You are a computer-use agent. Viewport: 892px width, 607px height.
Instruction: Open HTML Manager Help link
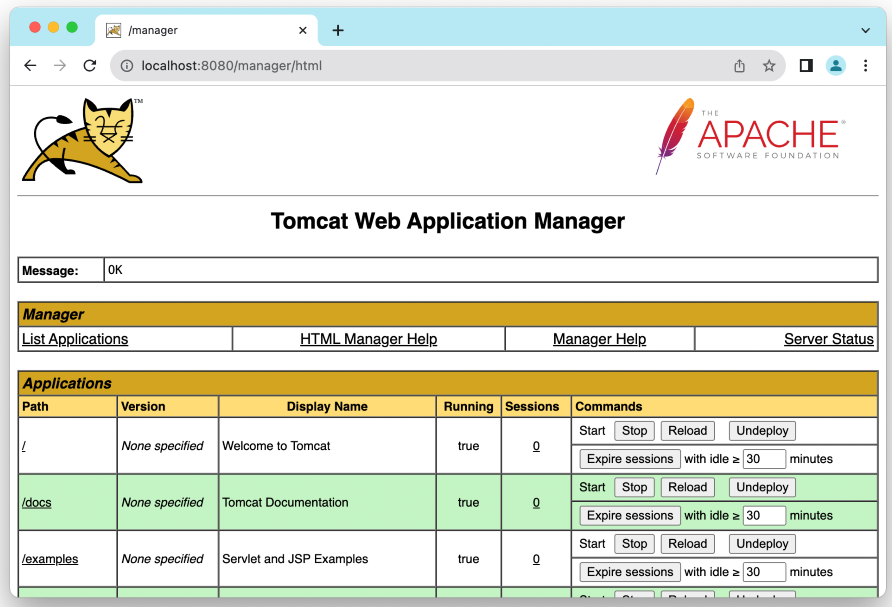point(369,339)
